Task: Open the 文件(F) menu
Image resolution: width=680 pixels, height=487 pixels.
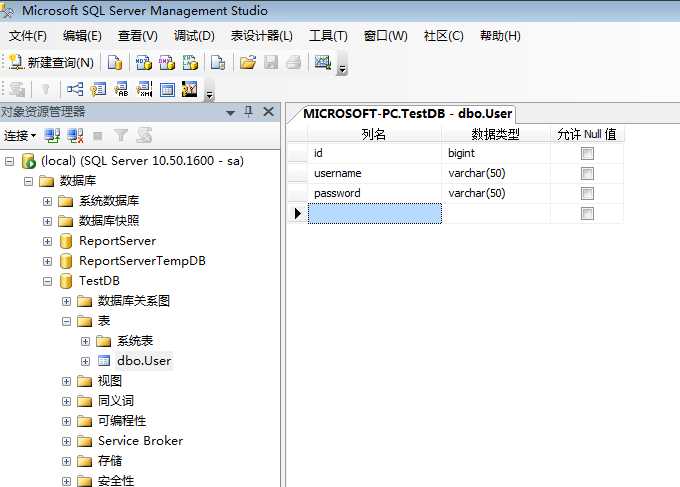Action: coord(28,36)
